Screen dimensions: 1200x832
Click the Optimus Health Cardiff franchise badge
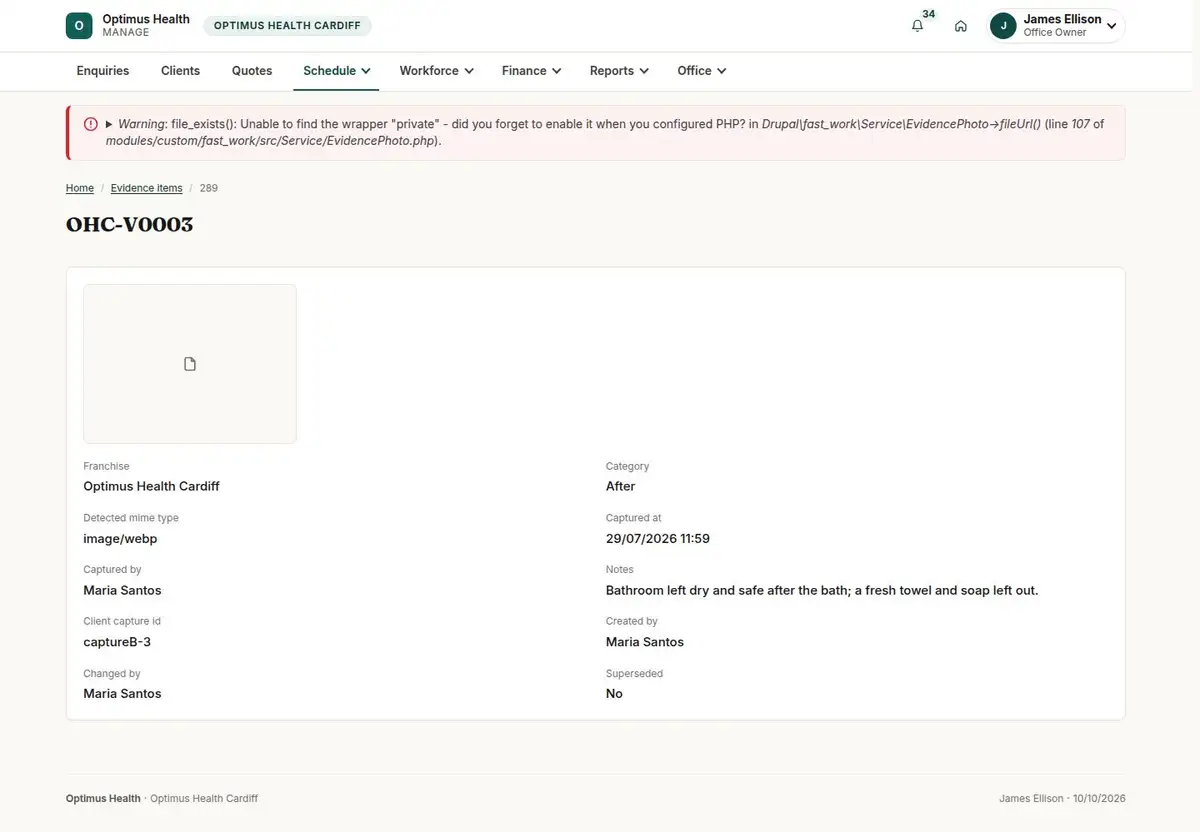click(287, 26)
